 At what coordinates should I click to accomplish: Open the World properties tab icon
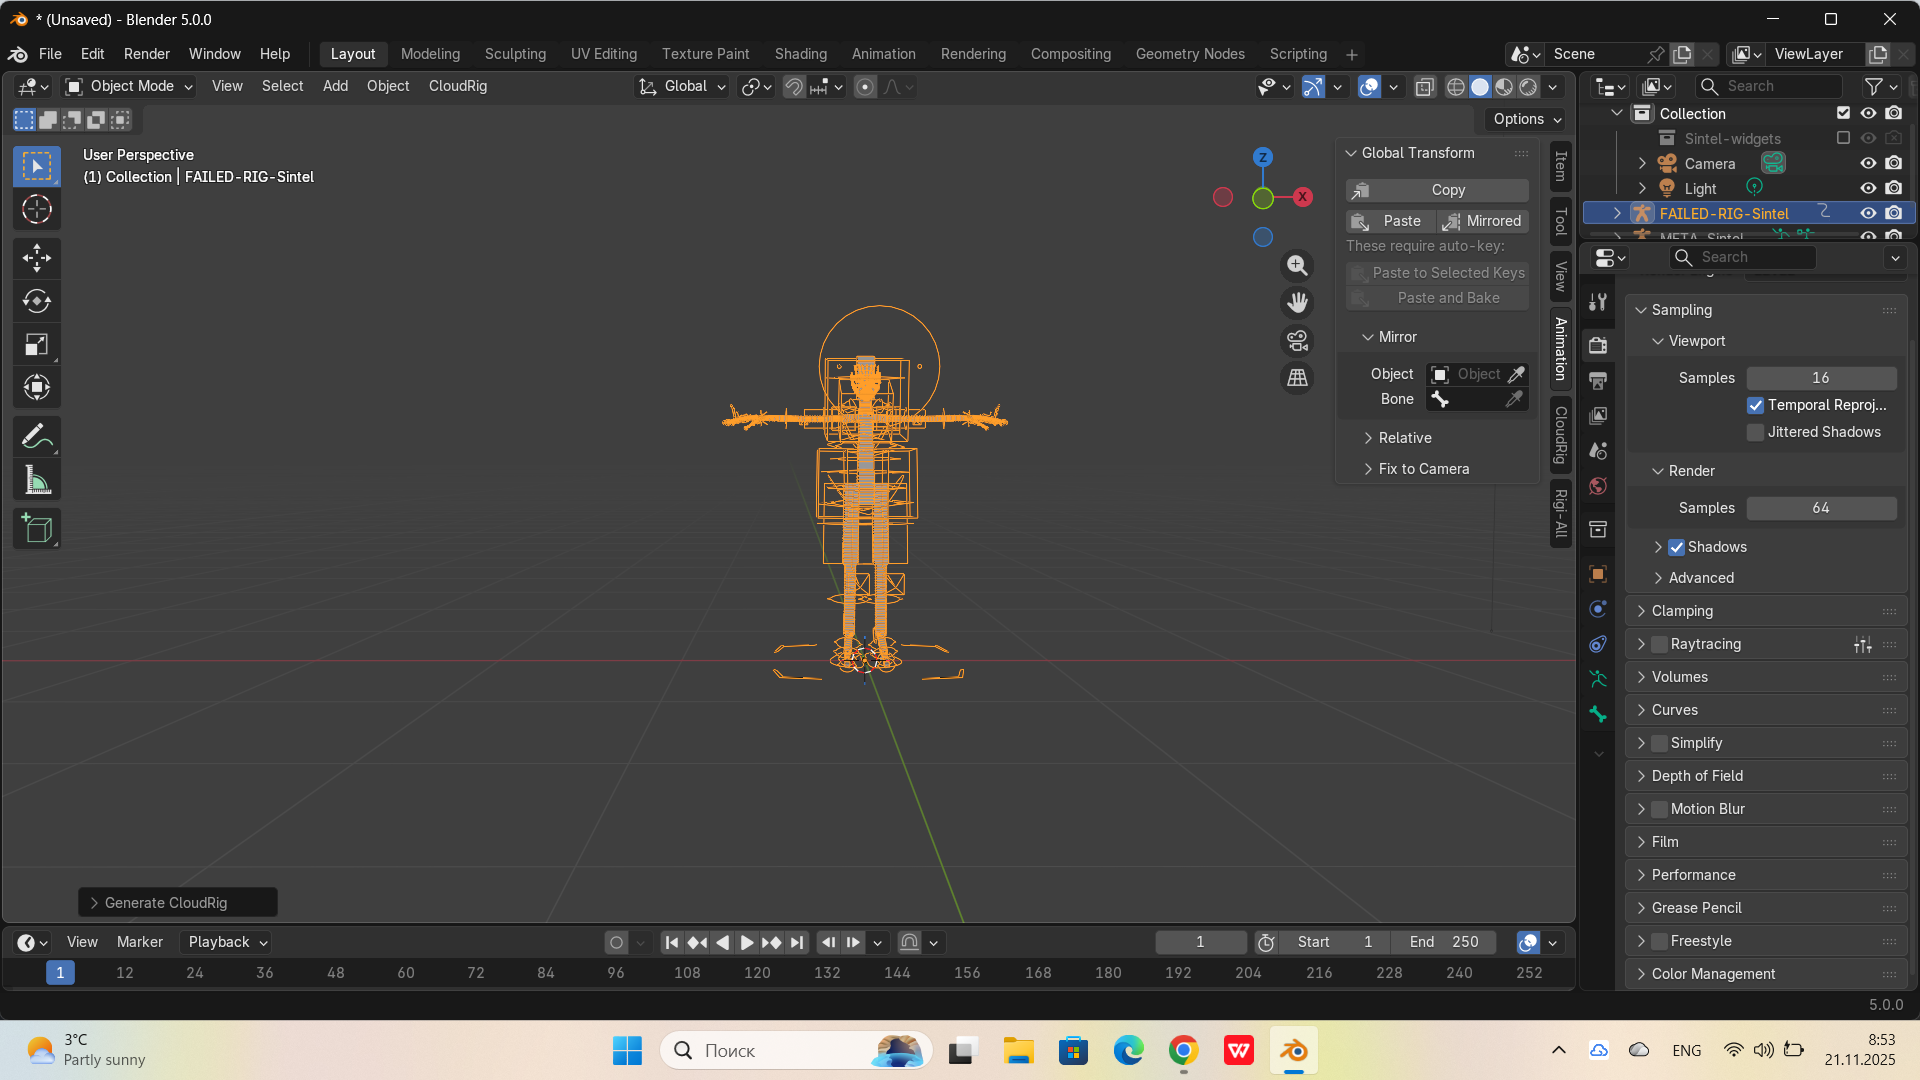click(x=1598, y=486)
